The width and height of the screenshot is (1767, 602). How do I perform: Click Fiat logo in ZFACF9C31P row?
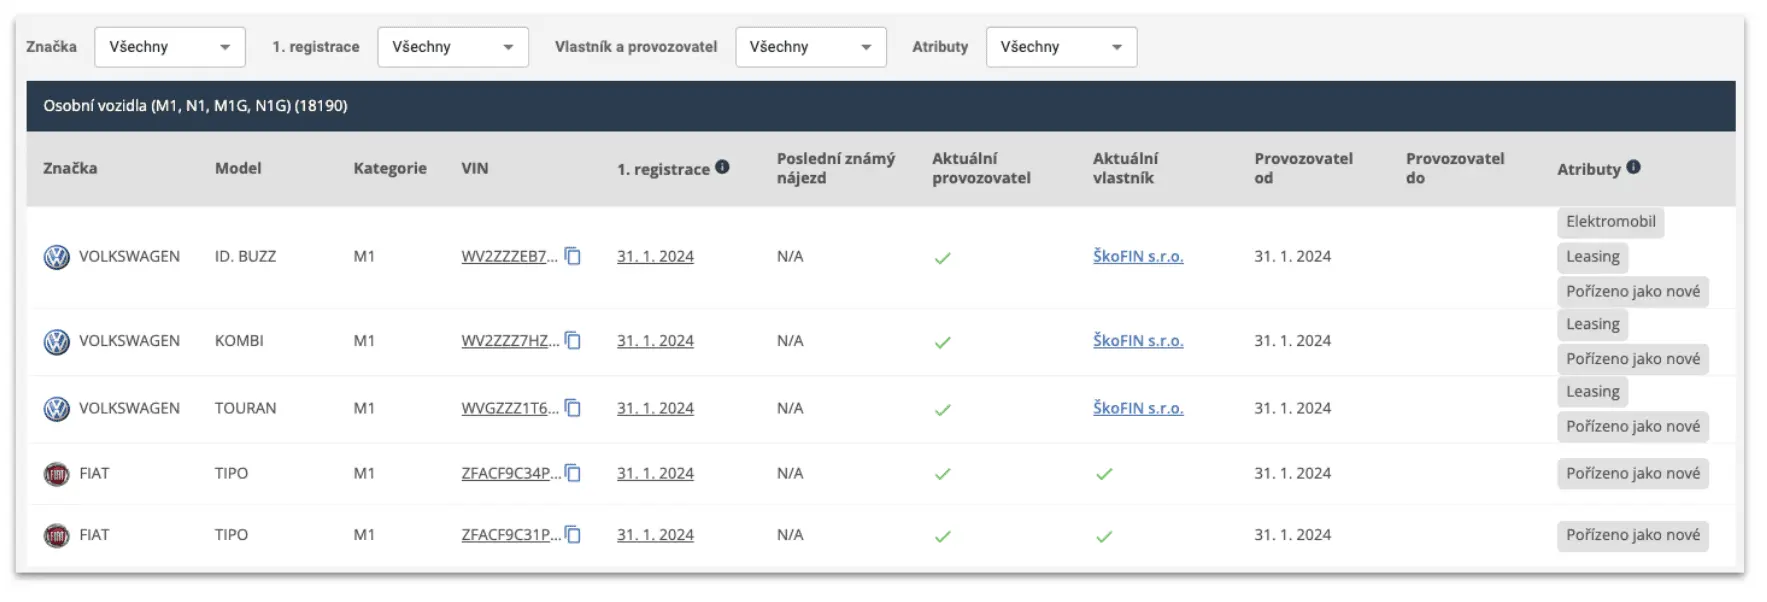coord(57,536)
